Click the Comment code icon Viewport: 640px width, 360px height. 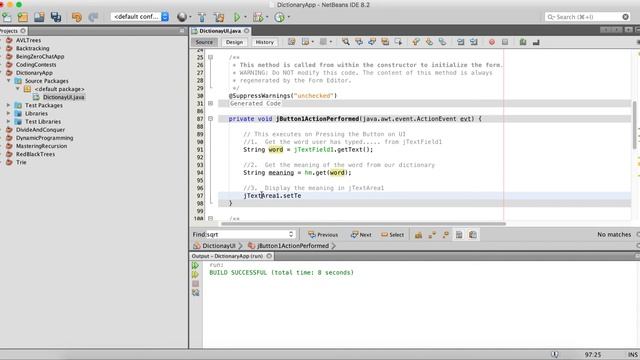[523, 42]
